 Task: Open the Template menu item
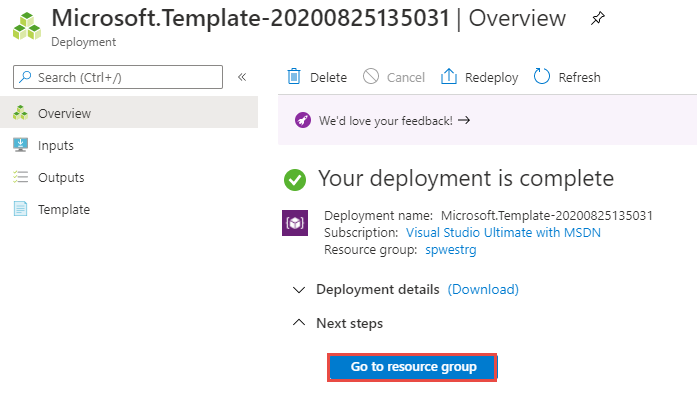[x=63, y=209]
